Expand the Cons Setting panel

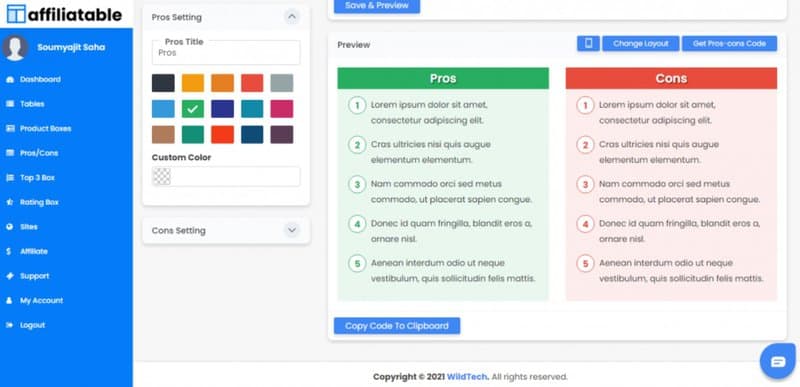tap(292, 230)
